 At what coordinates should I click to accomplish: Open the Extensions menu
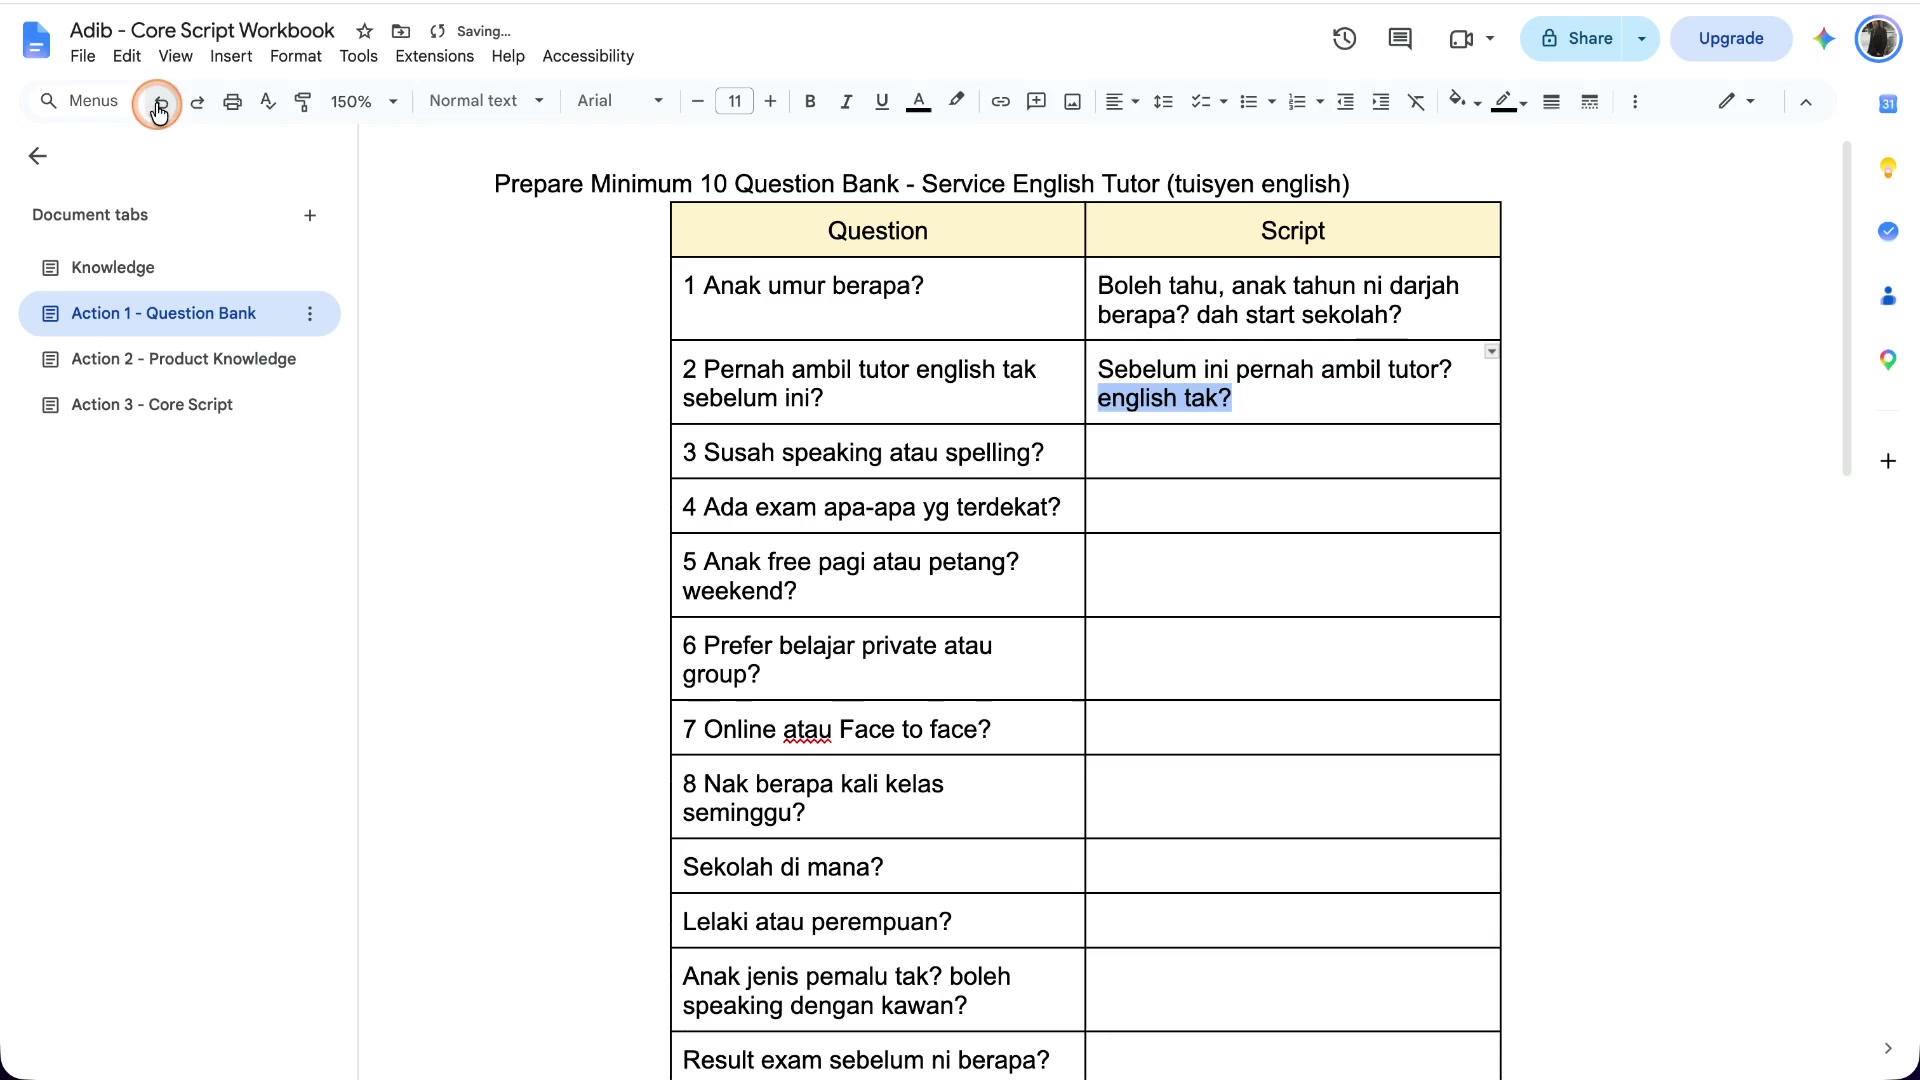tap(434, 56)
